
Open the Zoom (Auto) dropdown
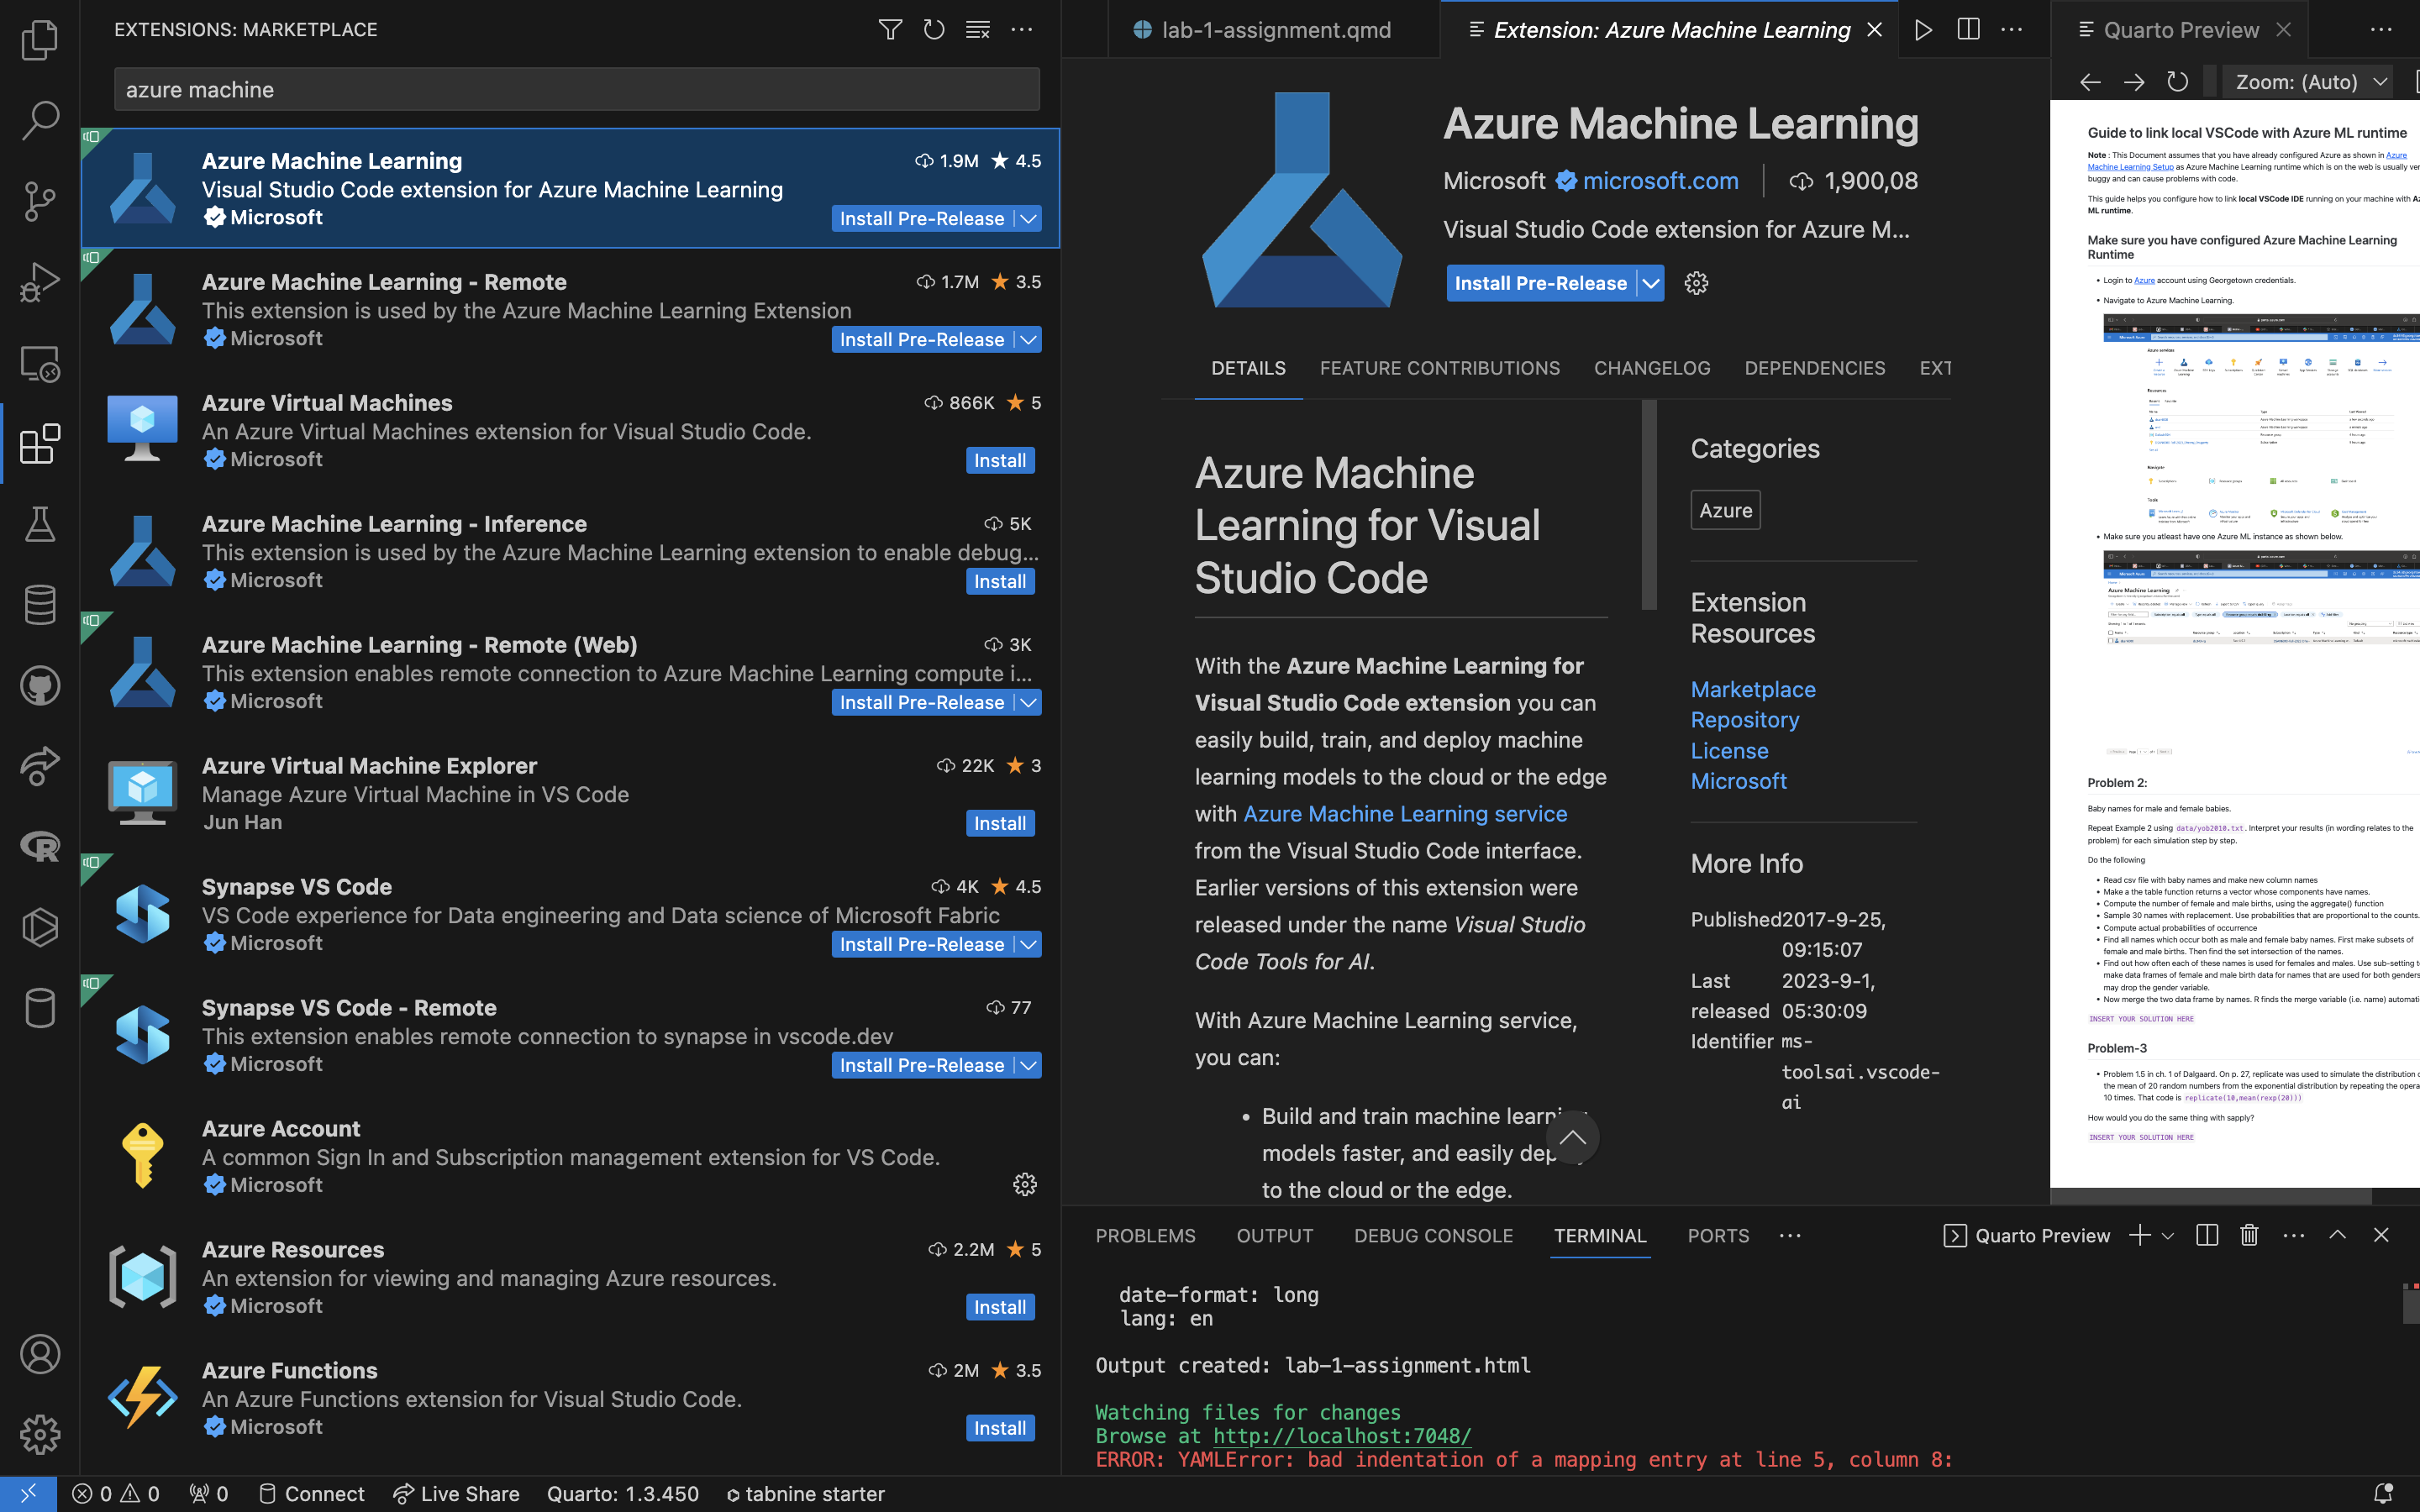[x=2310, y=82]
